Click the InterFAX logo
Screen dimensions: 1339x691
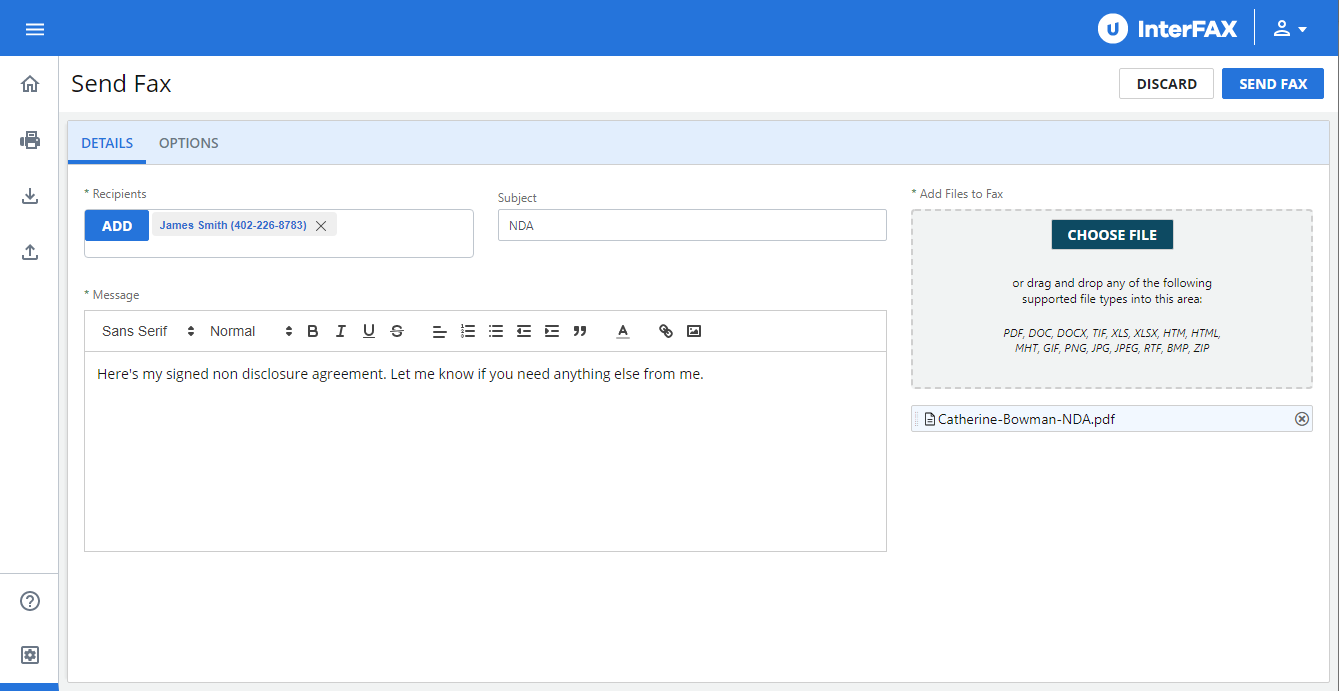click(x=1167, y=29)
